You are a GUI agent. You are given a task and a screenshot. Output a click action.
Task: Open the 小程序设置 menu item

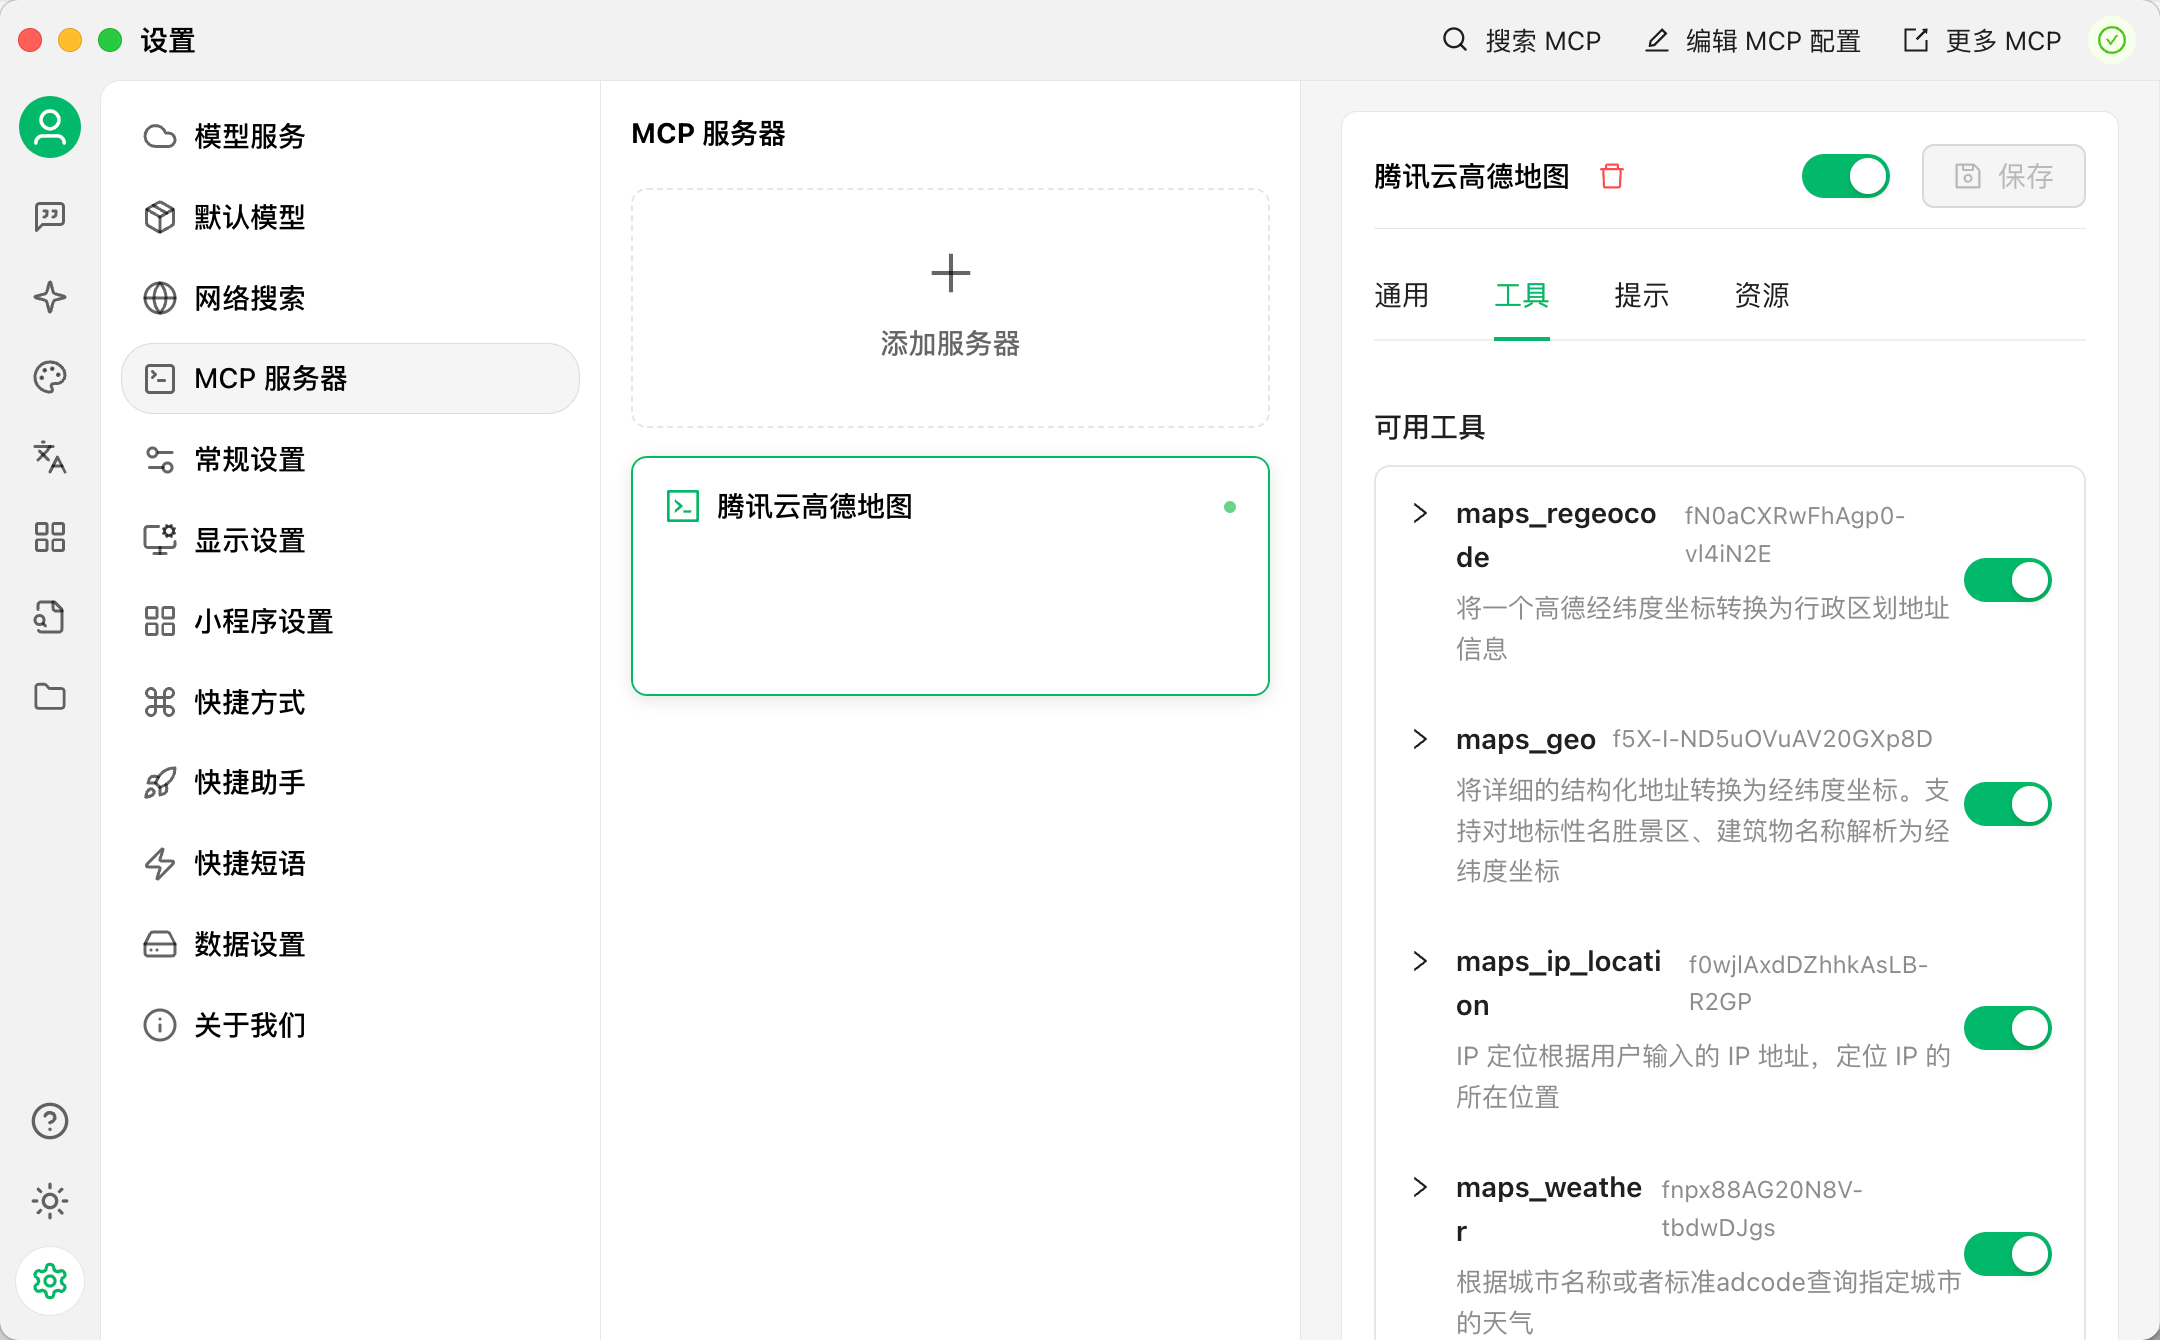click(x=350, y=621)
